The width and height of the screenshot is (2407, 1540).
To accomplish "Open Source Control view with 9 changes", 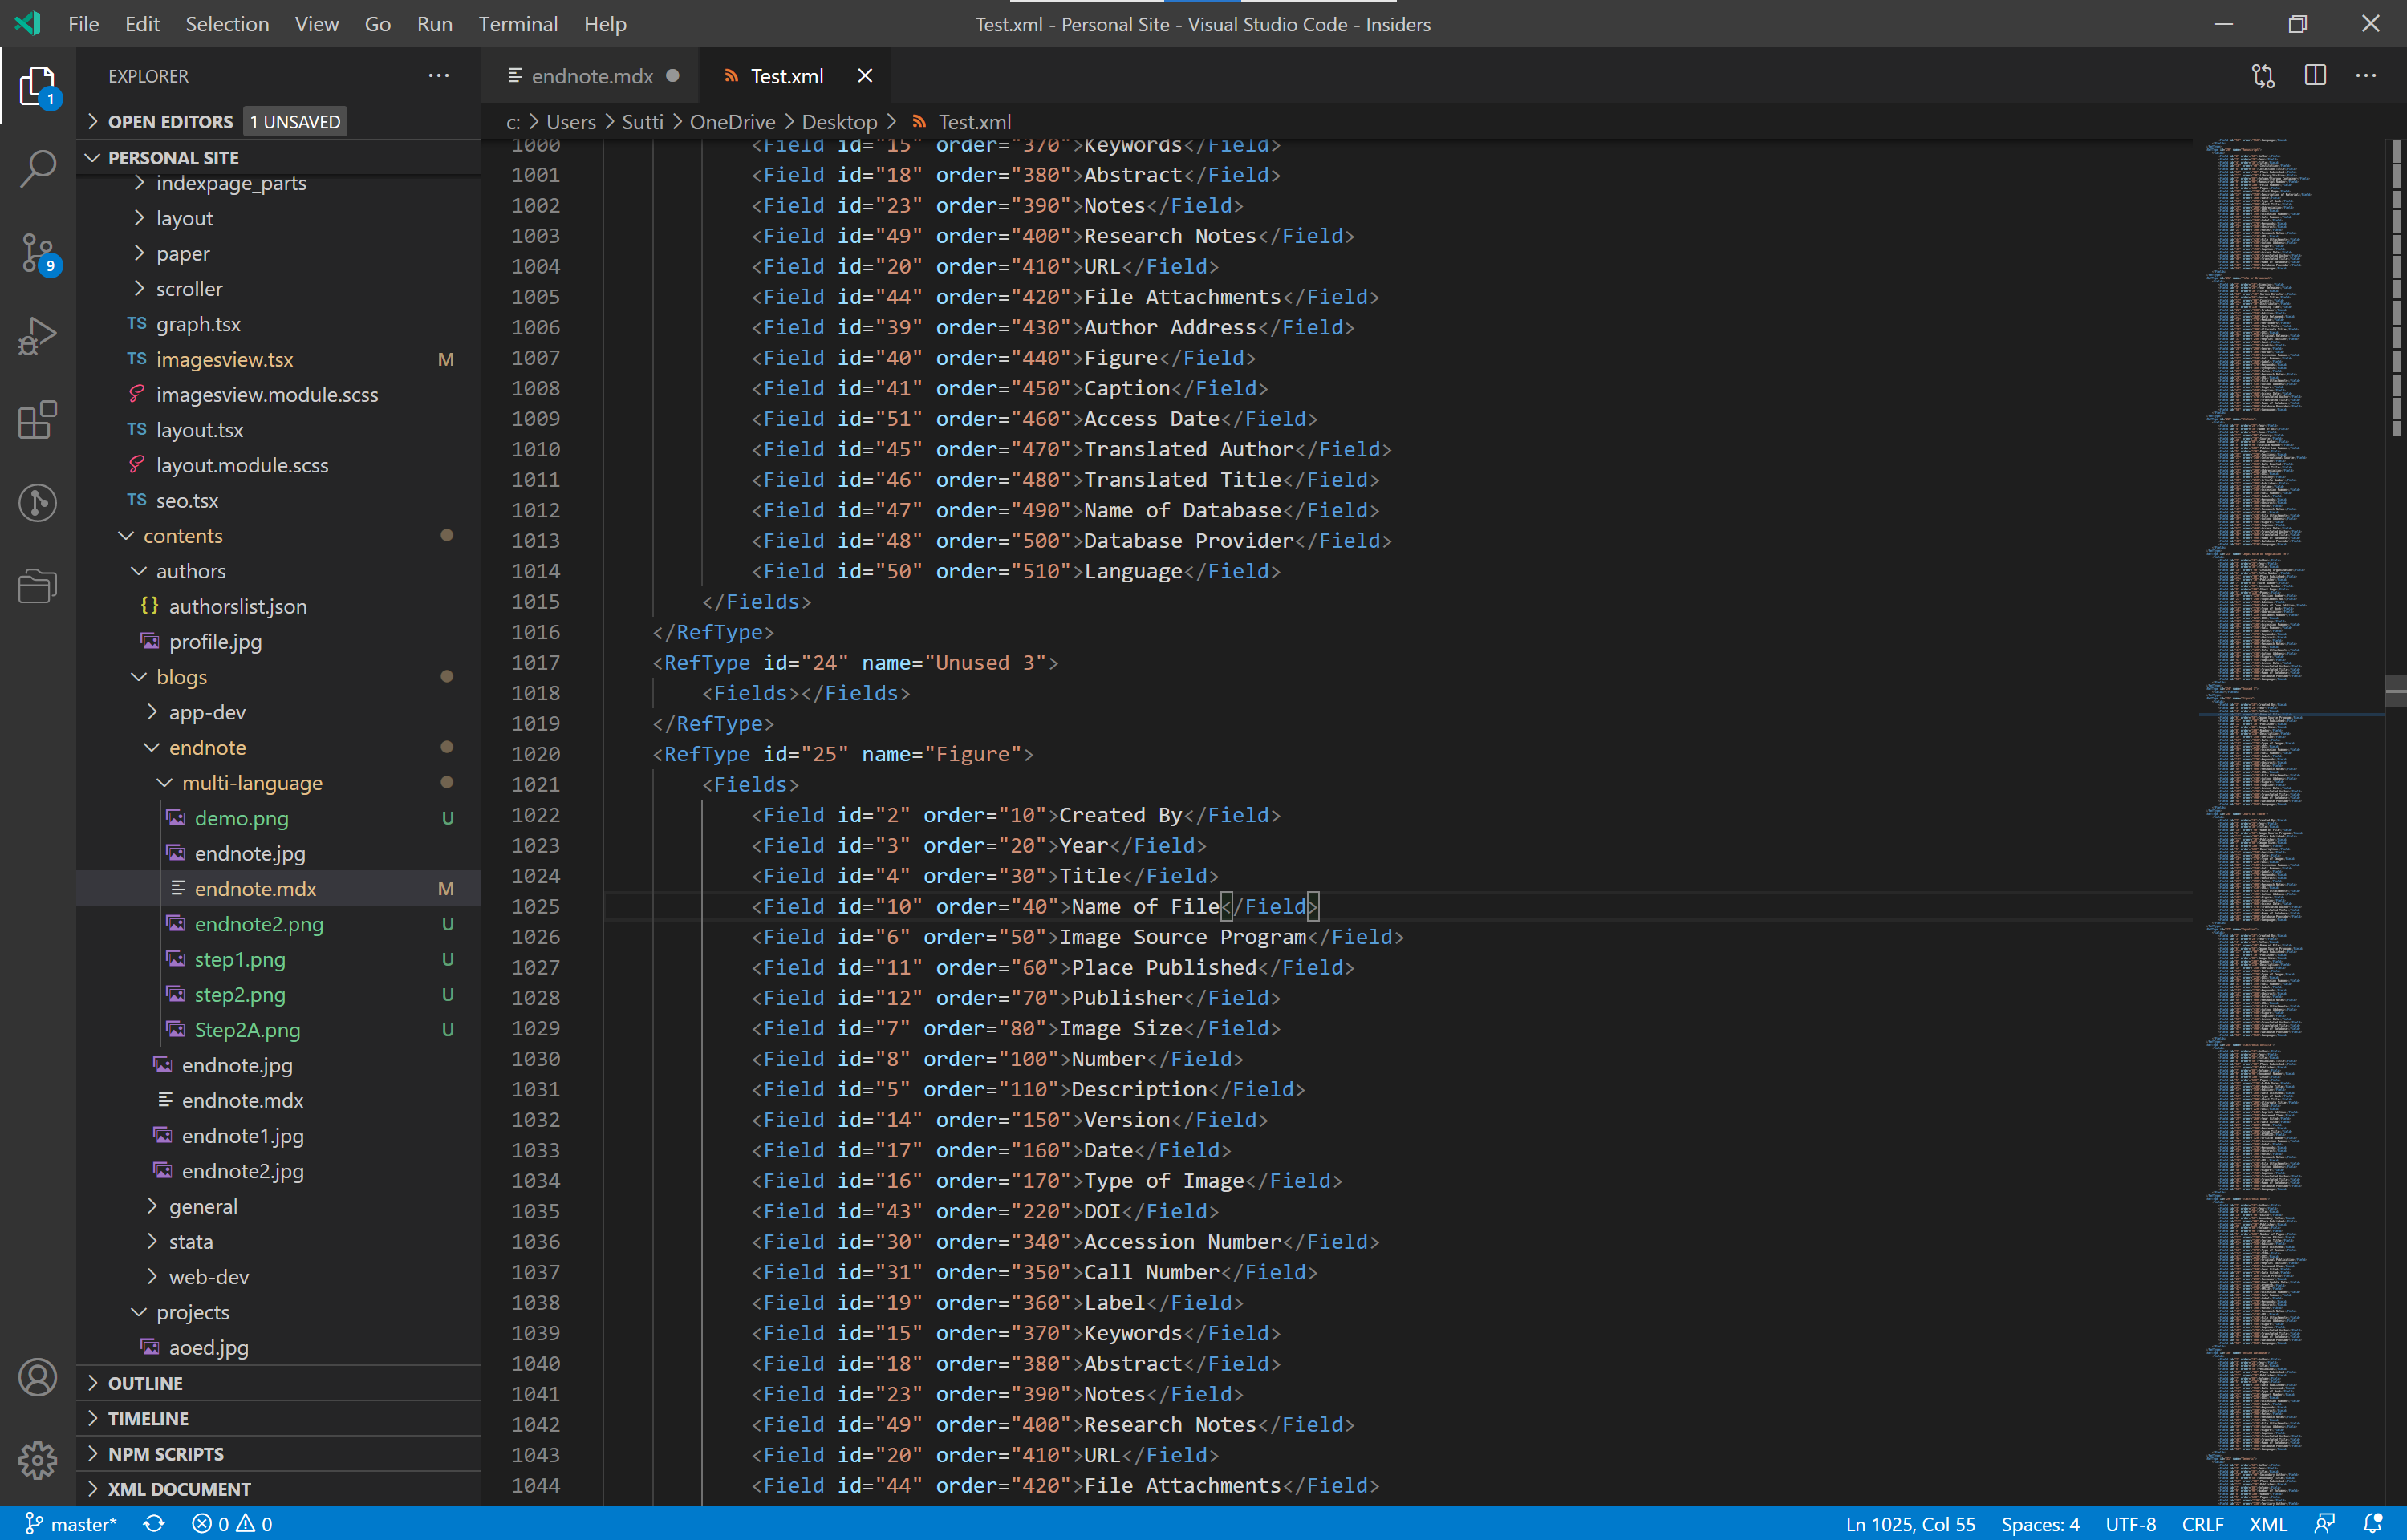I will (37, 253).
